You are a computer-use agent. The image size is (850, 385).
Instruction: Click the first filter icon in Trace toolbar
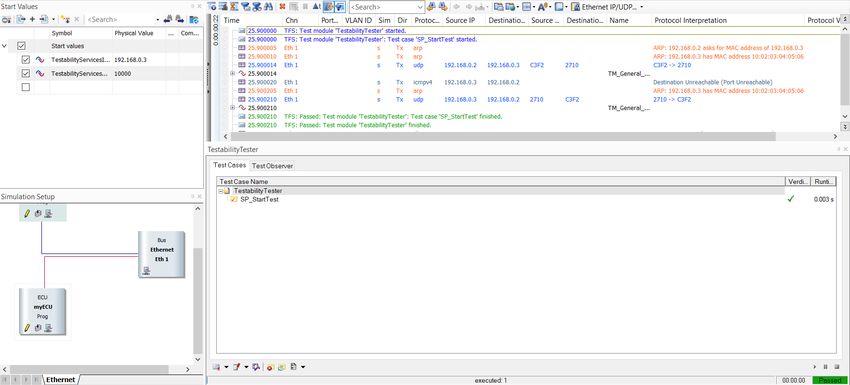[246, 7]
